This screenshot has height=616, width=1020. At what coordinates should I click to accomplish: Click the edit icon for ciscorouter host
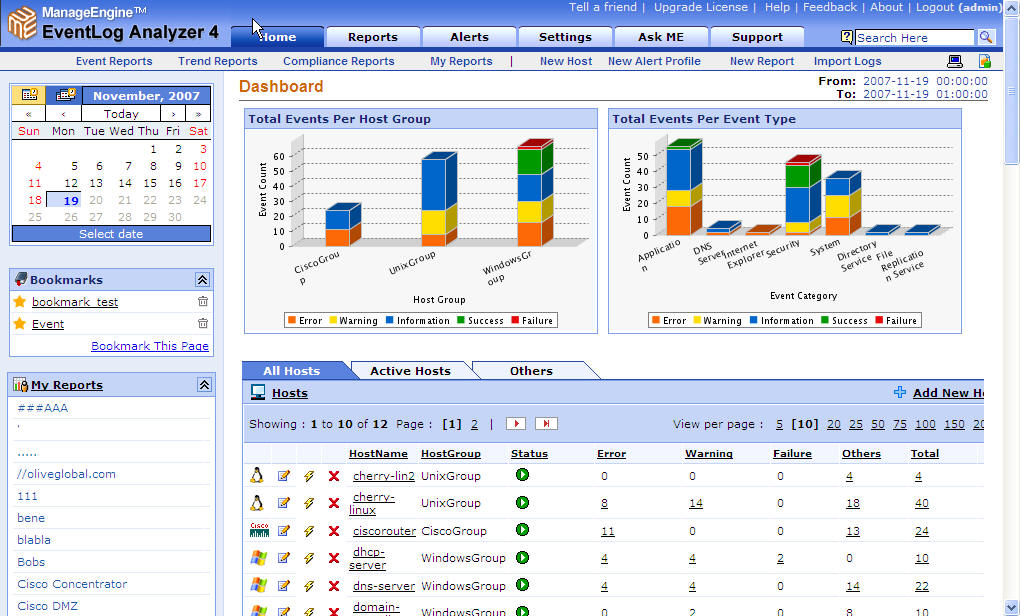pyautogui.click(x=284, y=531)
